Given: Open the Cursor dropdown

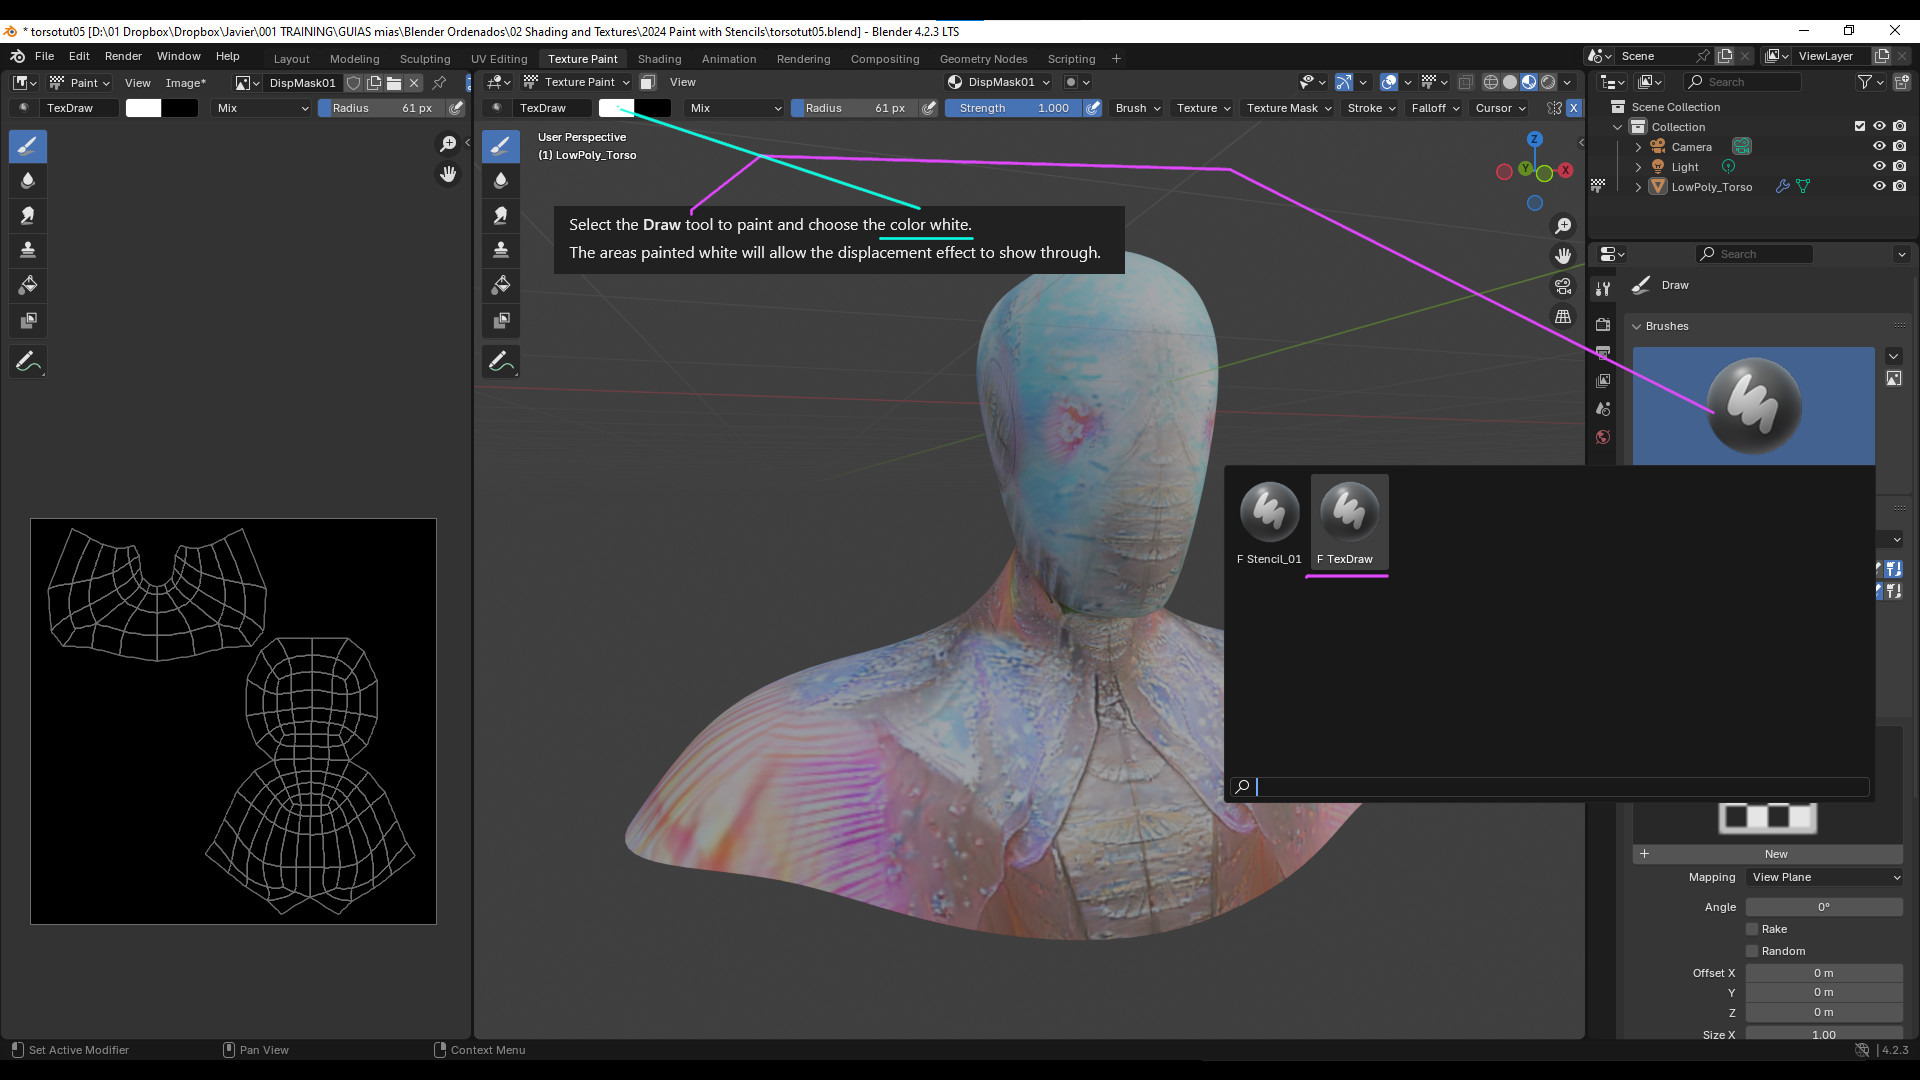Looking at the screenshot, I should pos(1500,108).
